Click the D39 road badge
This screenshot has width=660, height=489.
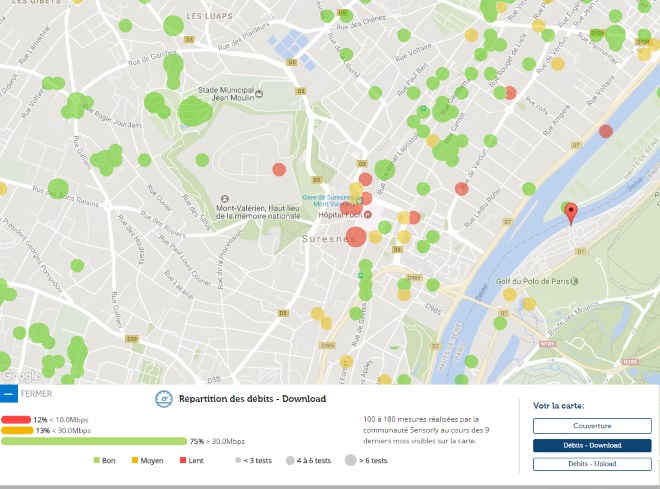[x=132, y=339]
